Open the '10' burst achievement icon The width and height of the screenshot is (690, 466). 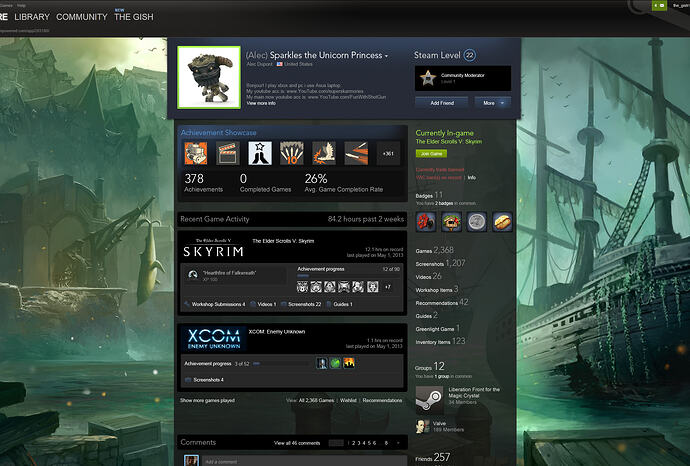click(x=292, y=153)
